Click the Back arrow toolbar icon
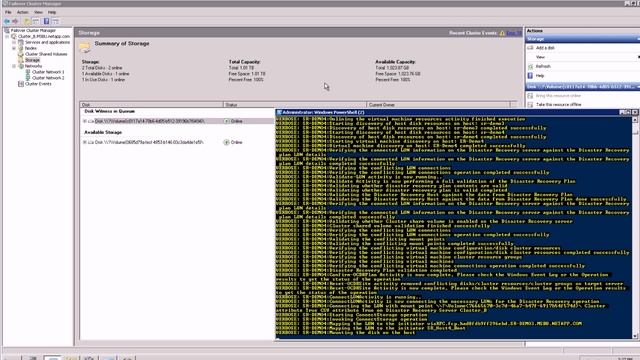The height and width of the screenshot is (360, 640). point(7,21)
